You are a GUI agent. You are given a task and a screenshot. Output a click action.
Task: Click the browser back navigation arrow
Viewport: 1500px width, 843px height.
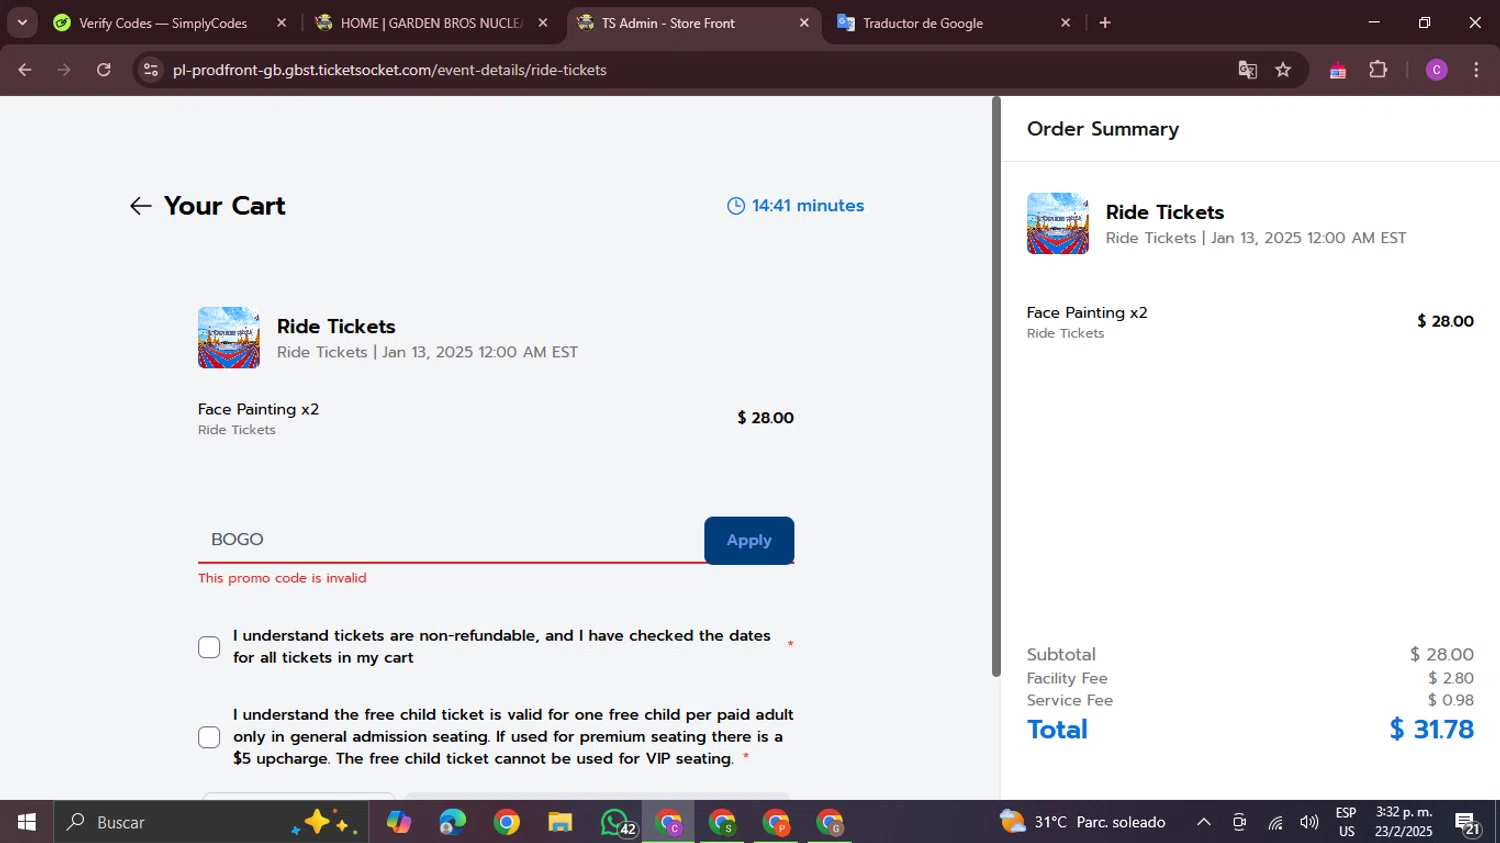25,70
